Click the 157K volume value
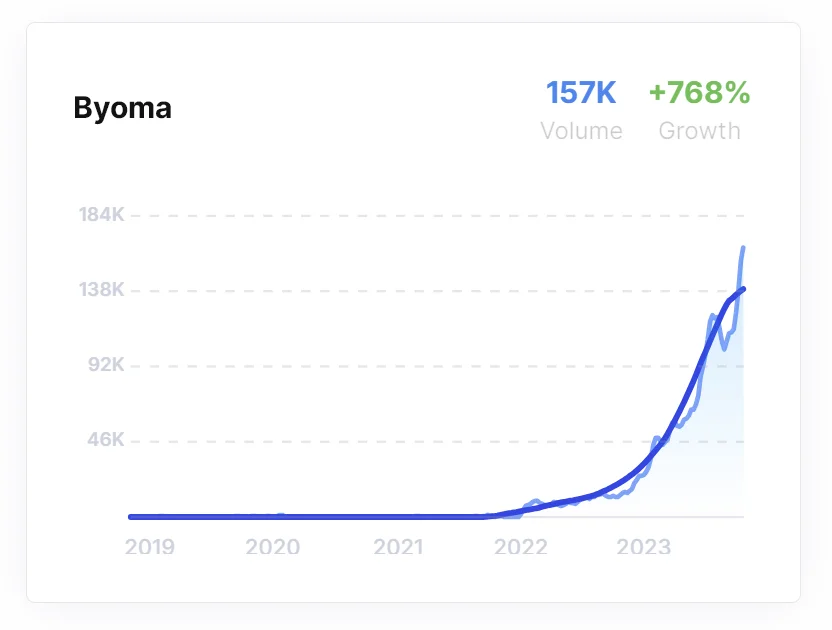 (x=581, y=93)
